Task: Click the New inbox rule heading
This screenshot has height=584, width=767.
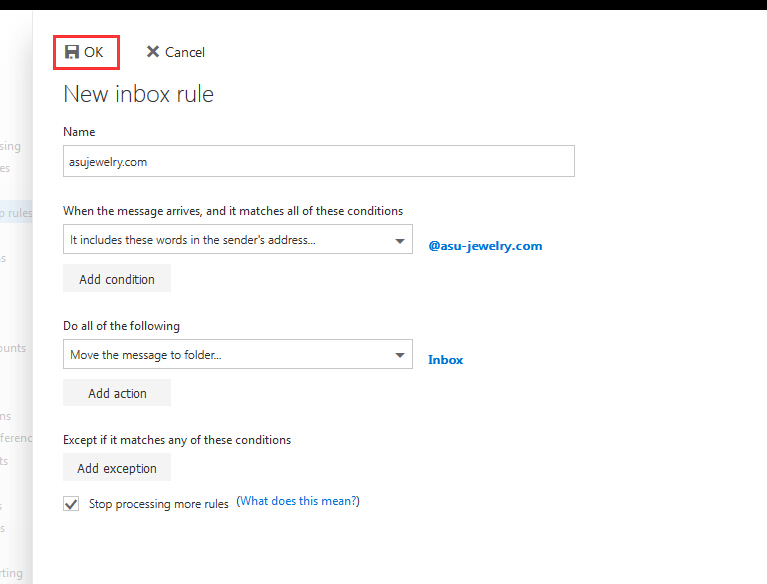Action: tap(138, 94)
